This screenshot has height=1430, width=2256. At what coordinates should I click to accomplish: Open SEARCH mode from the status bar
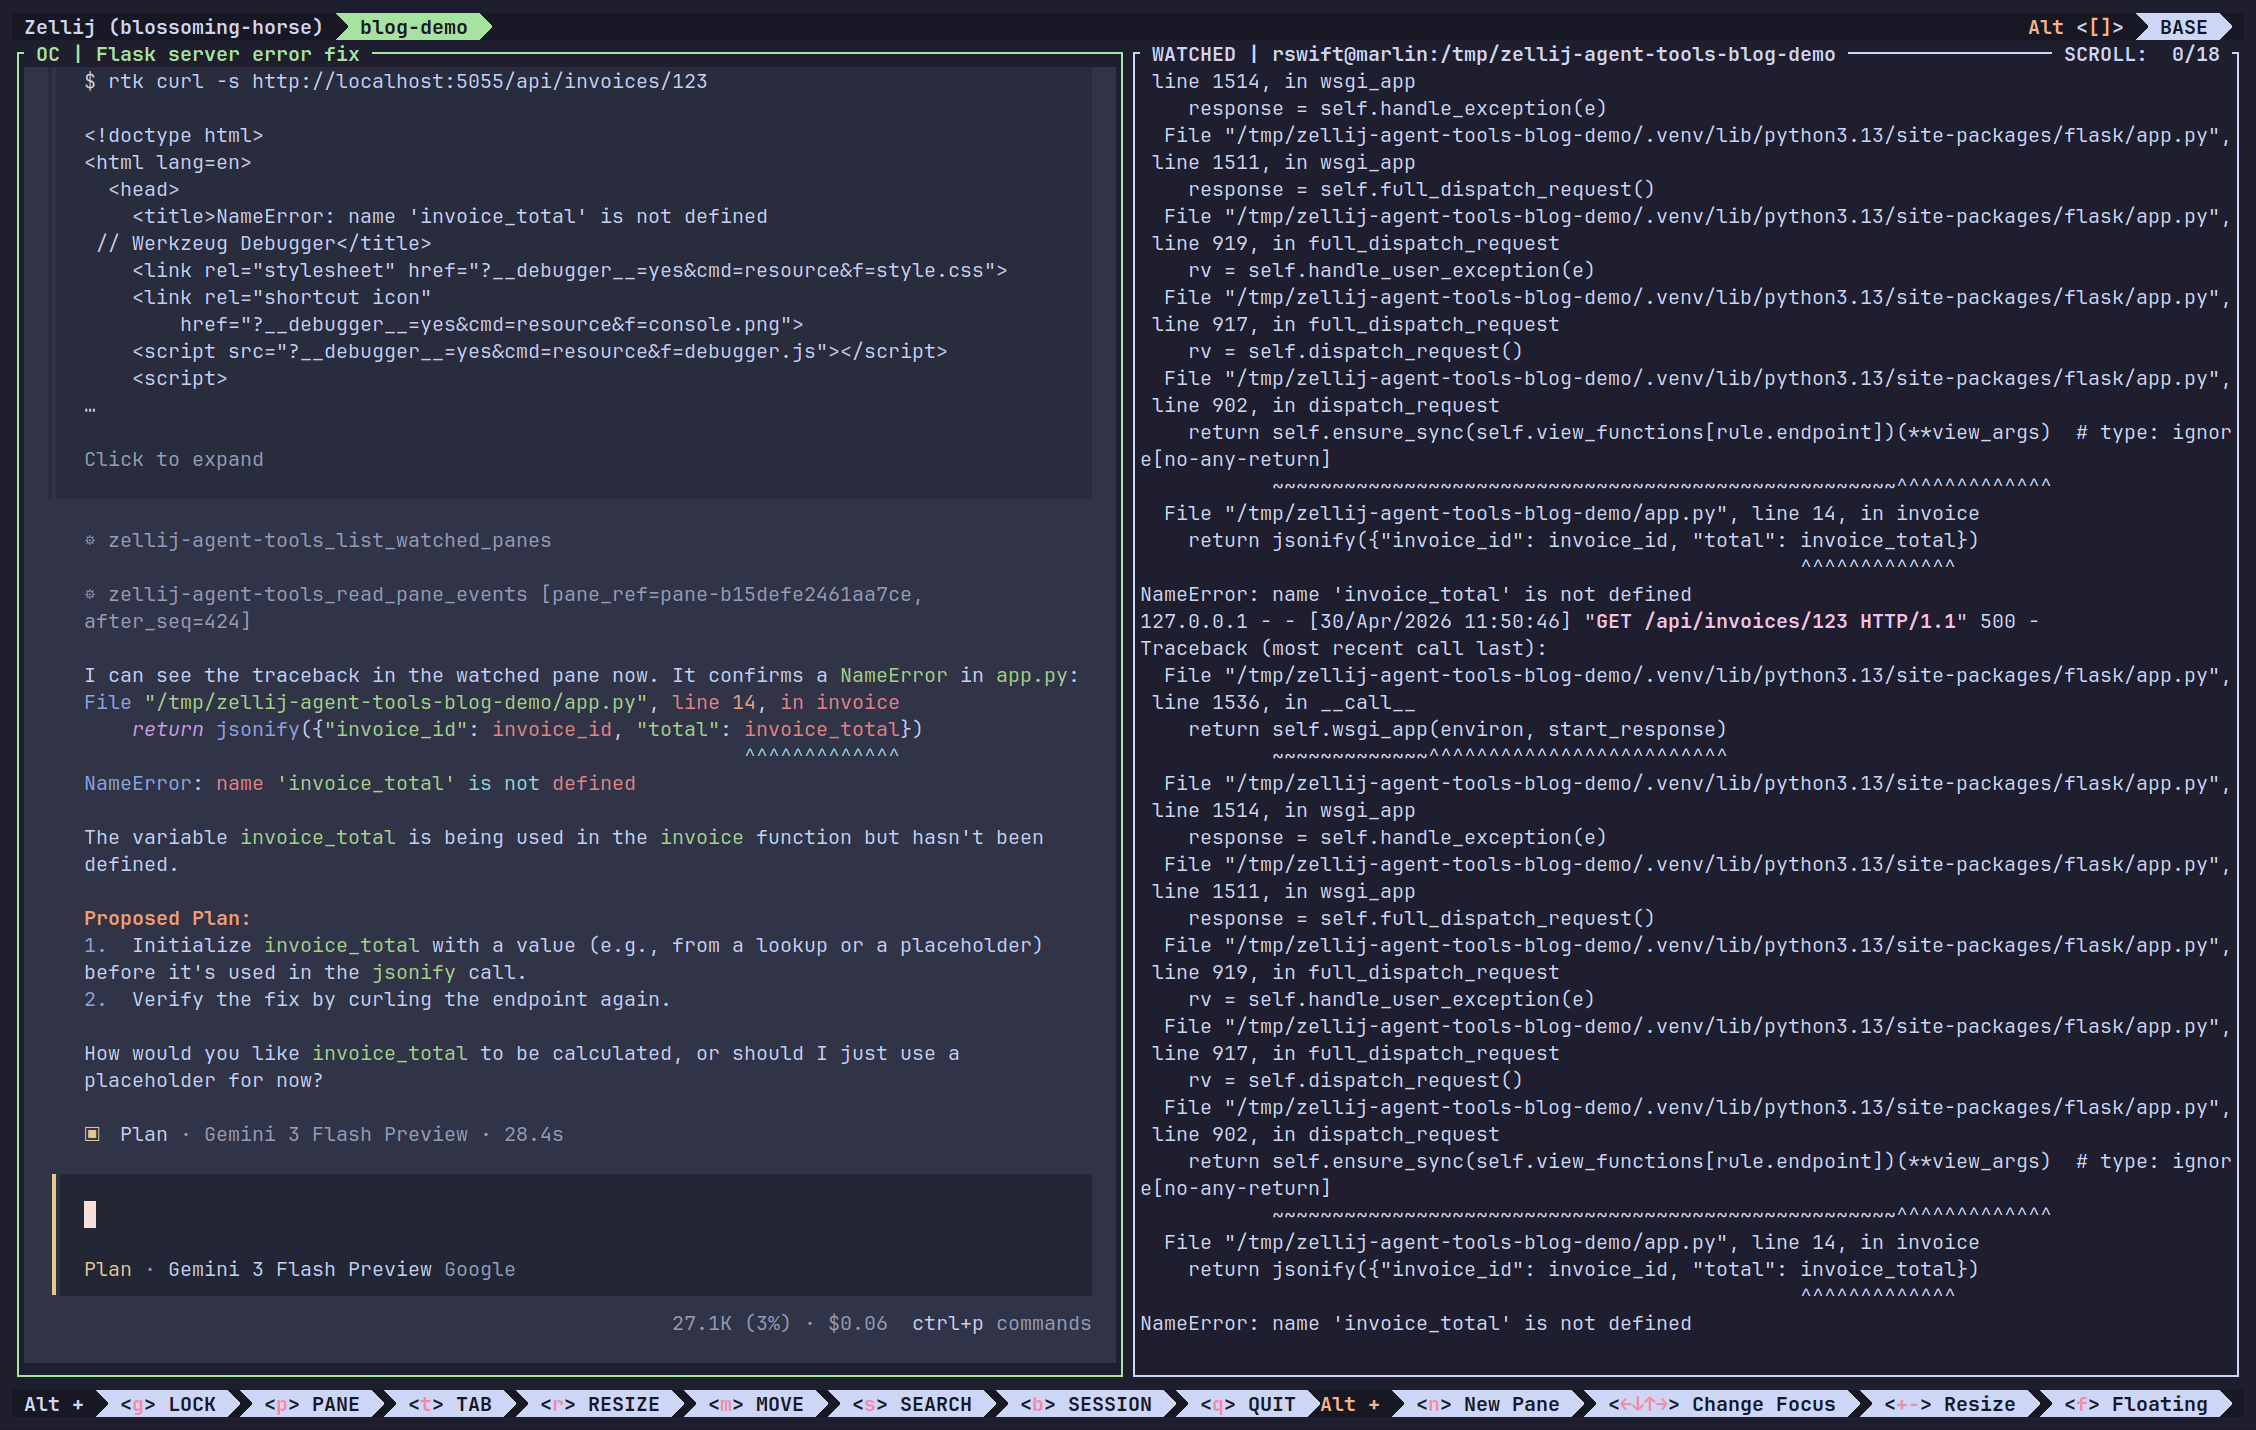[912, 1404]
